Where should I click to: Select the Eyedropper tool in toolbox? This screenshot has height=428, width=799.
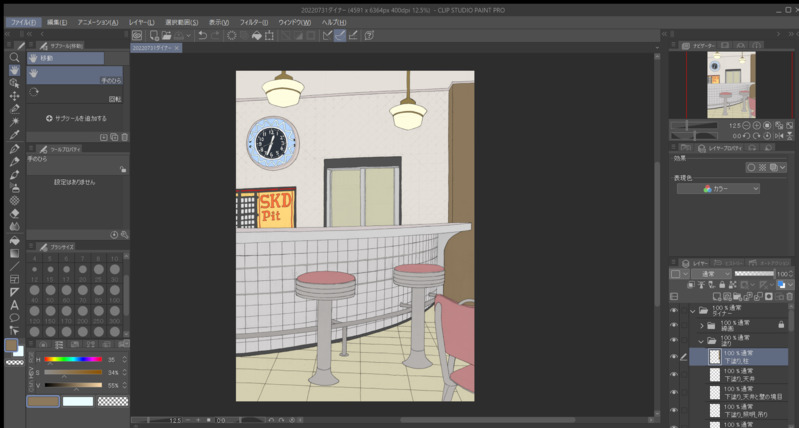click(14, 135)
